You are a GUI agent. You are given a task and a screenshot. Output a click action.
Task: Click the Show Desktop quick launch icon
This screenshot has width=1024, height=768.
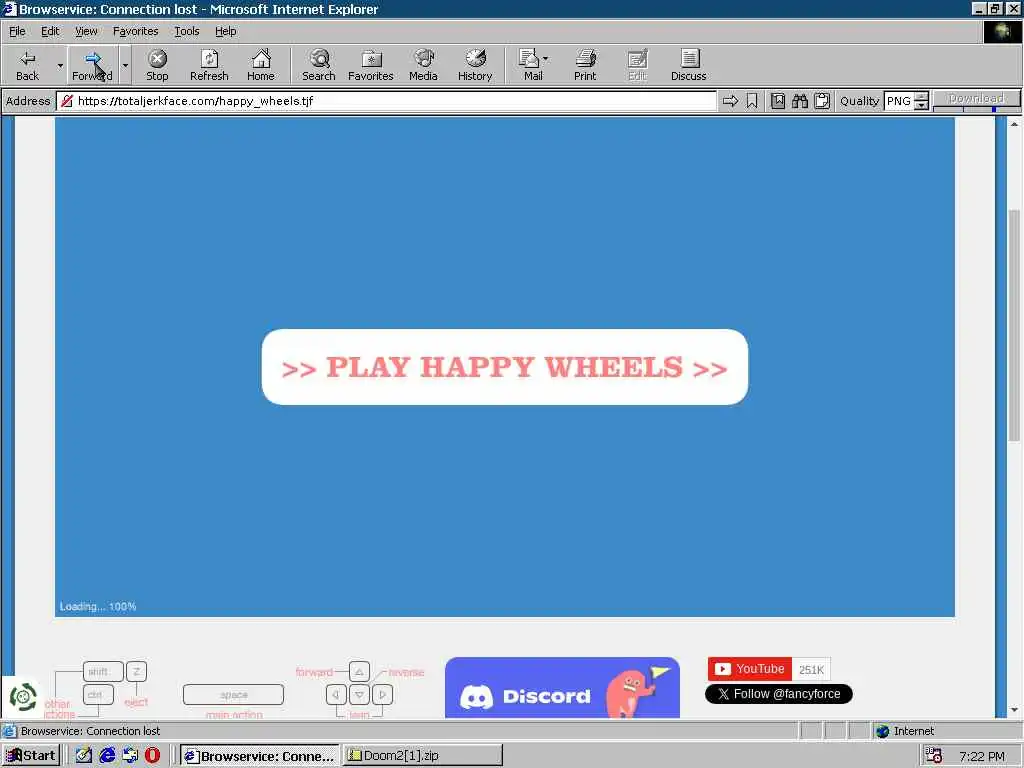coord(130,756)
